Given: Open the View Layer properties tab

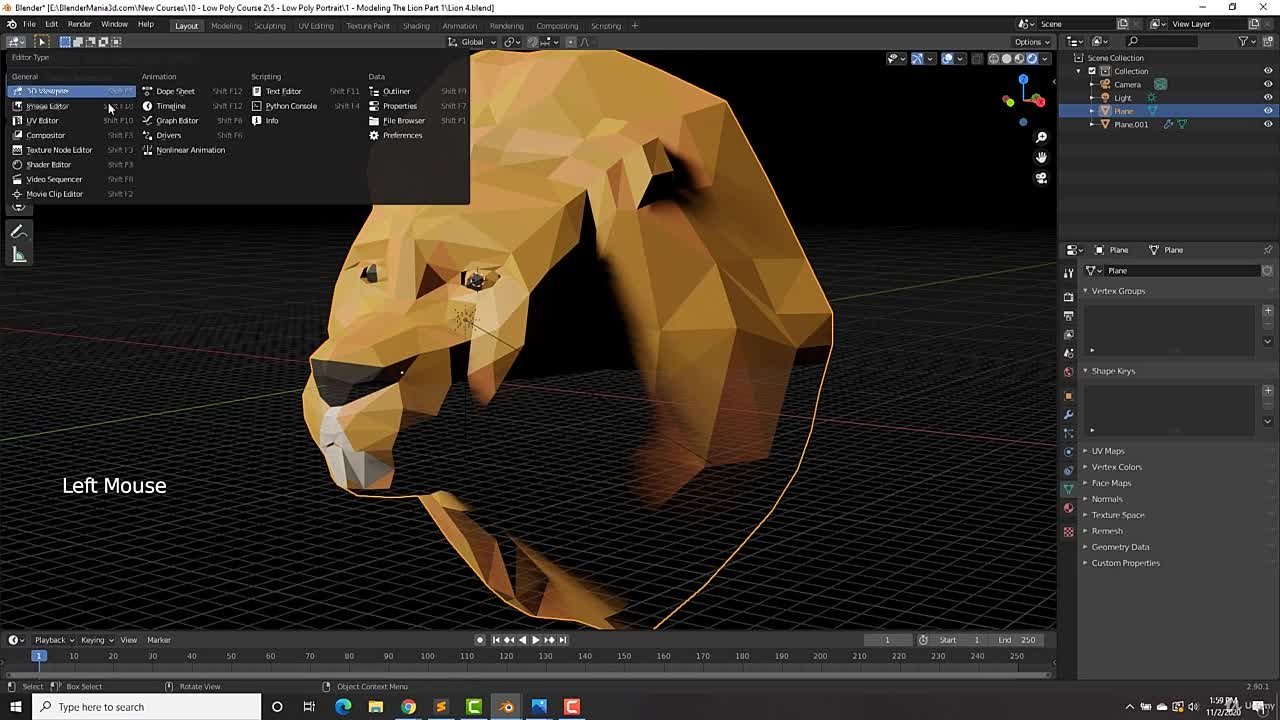Looking at the screenshot, I should pos(1068,335).
